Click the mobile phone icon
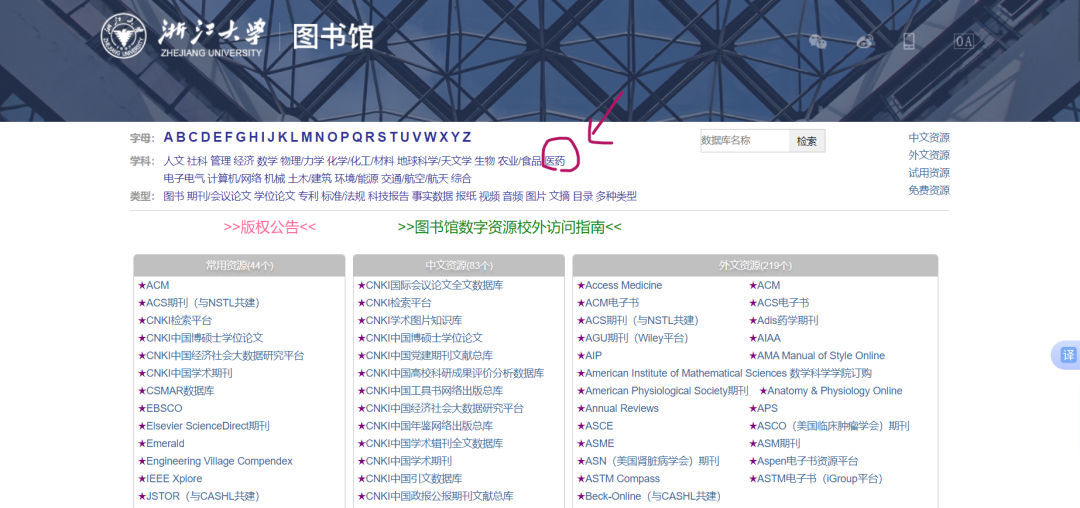The width and height of the screenshot is (1080, 508). point(909,41)
